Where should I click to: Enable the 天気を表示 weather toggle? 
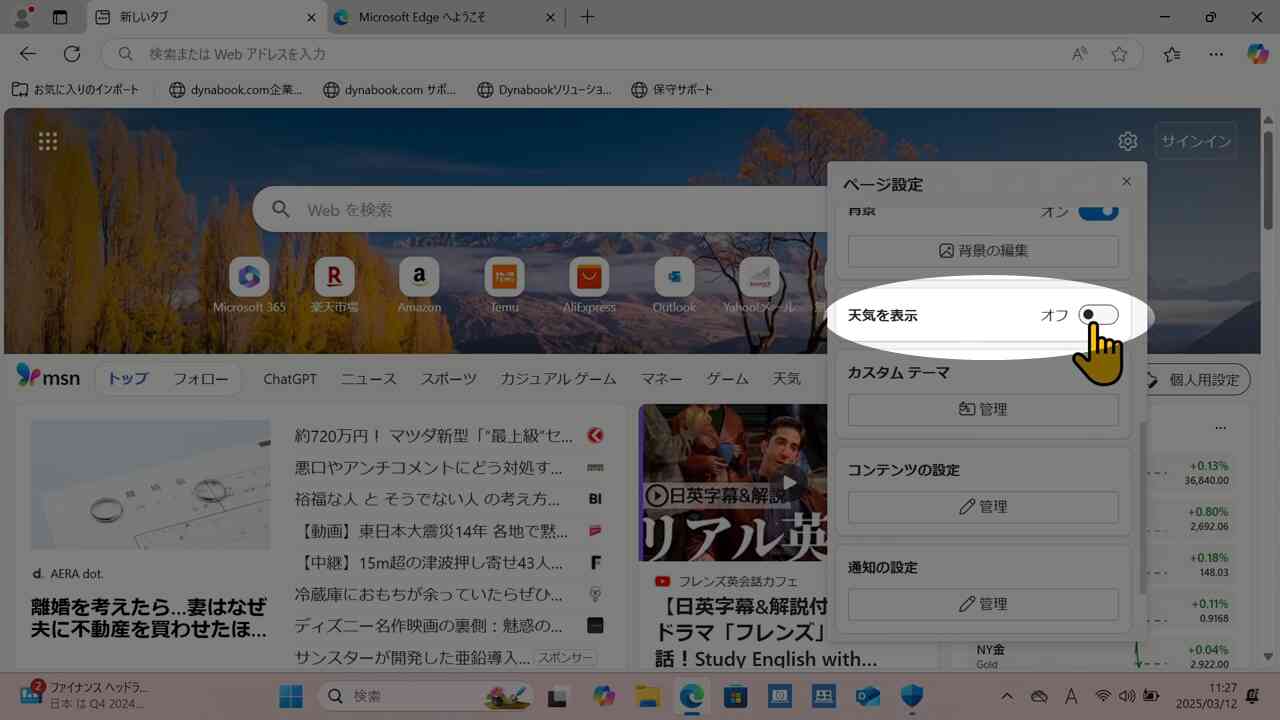coord(1097,315)
